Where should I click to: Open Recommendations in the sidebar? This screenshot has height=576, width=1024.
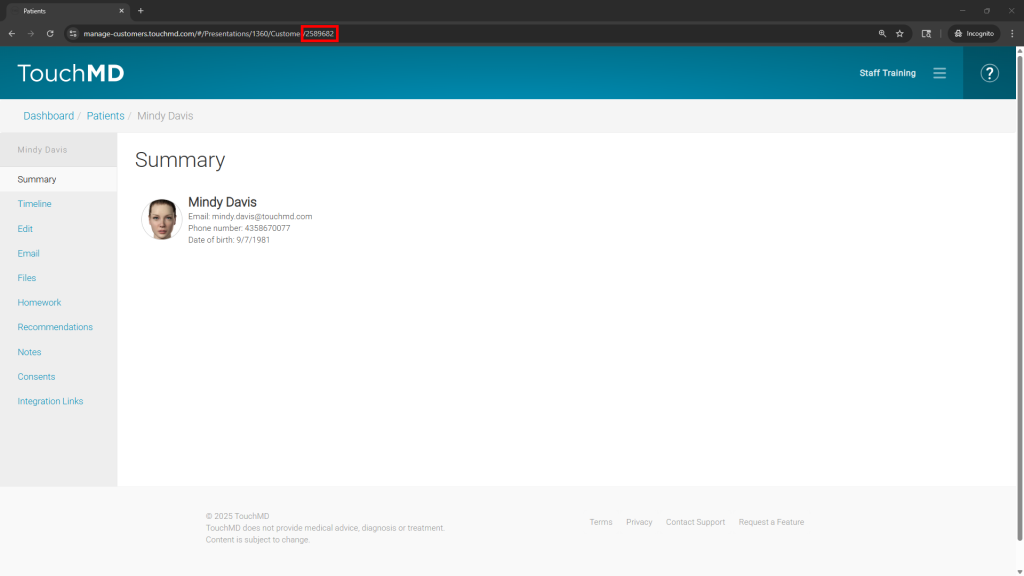pos(55,327)
